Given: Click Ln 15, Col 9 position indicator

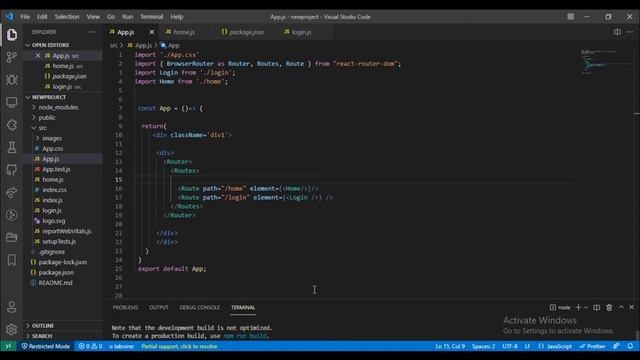Looking at the screenshot, I should point(450,346).
